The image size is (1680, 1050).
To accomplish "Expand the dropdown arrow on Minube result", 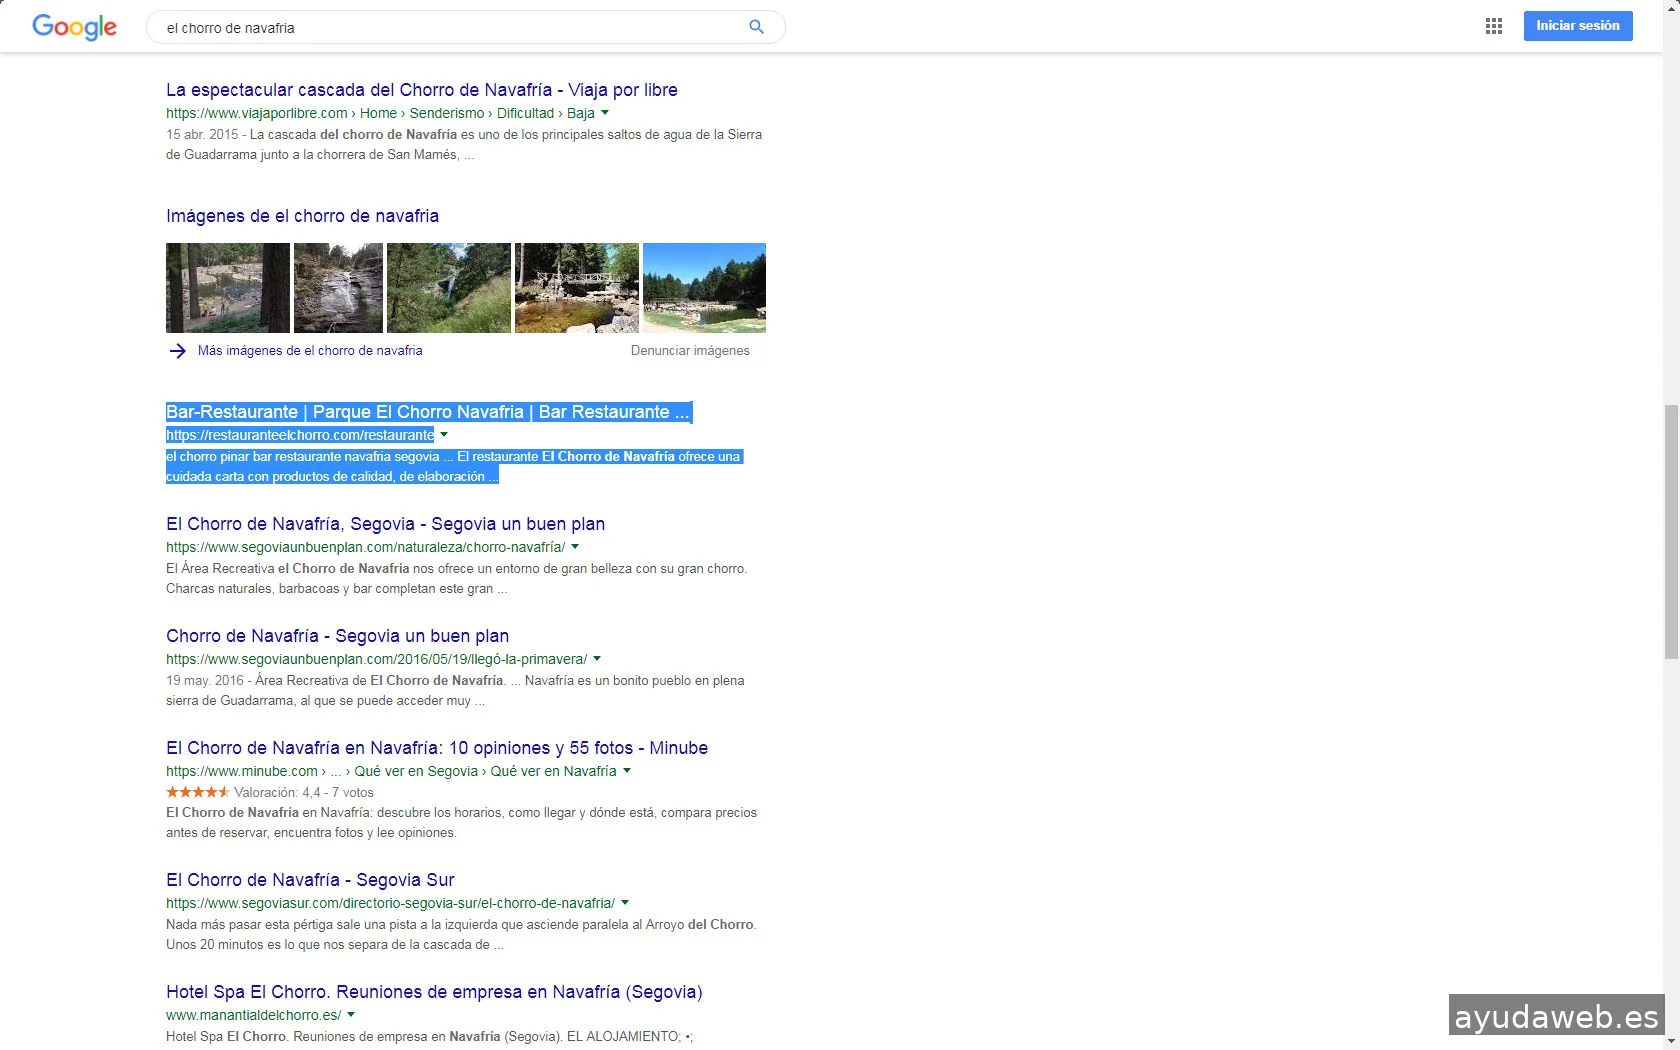I will pyautogui.click(x=627, y=771).
